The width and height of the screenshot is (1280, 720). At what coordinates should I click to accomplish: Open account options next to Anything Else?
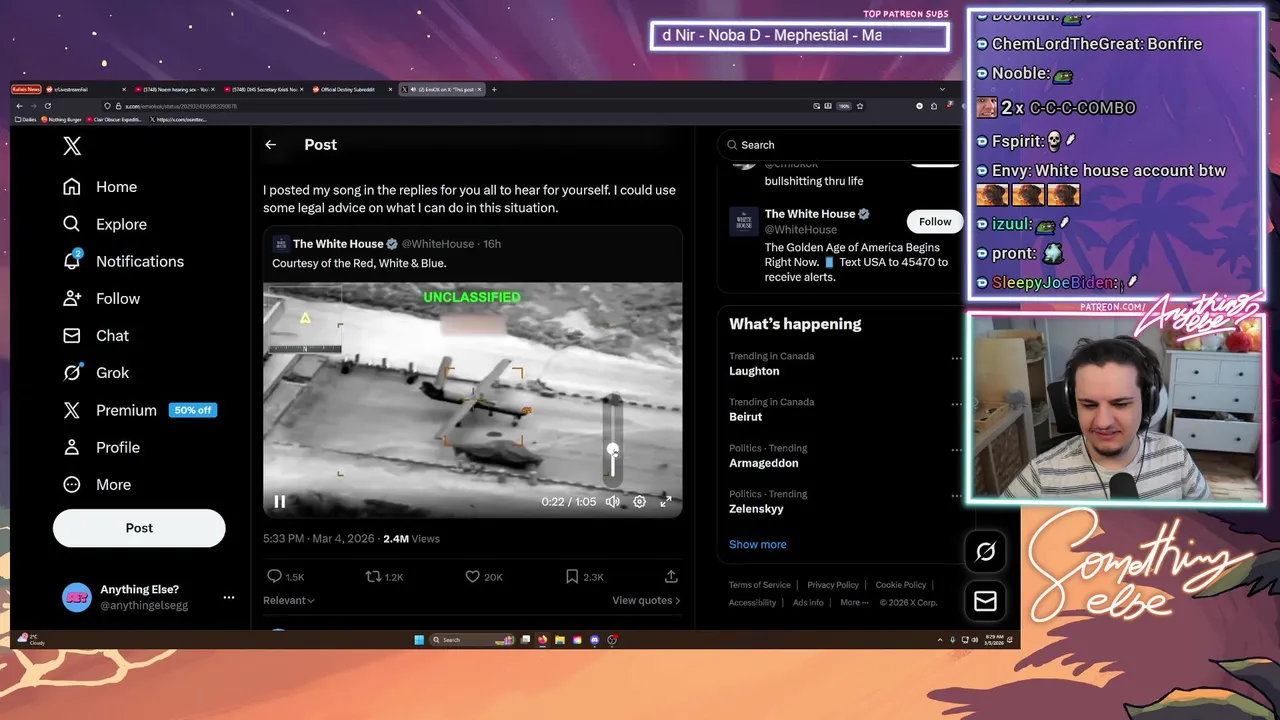tap(229, 597)
